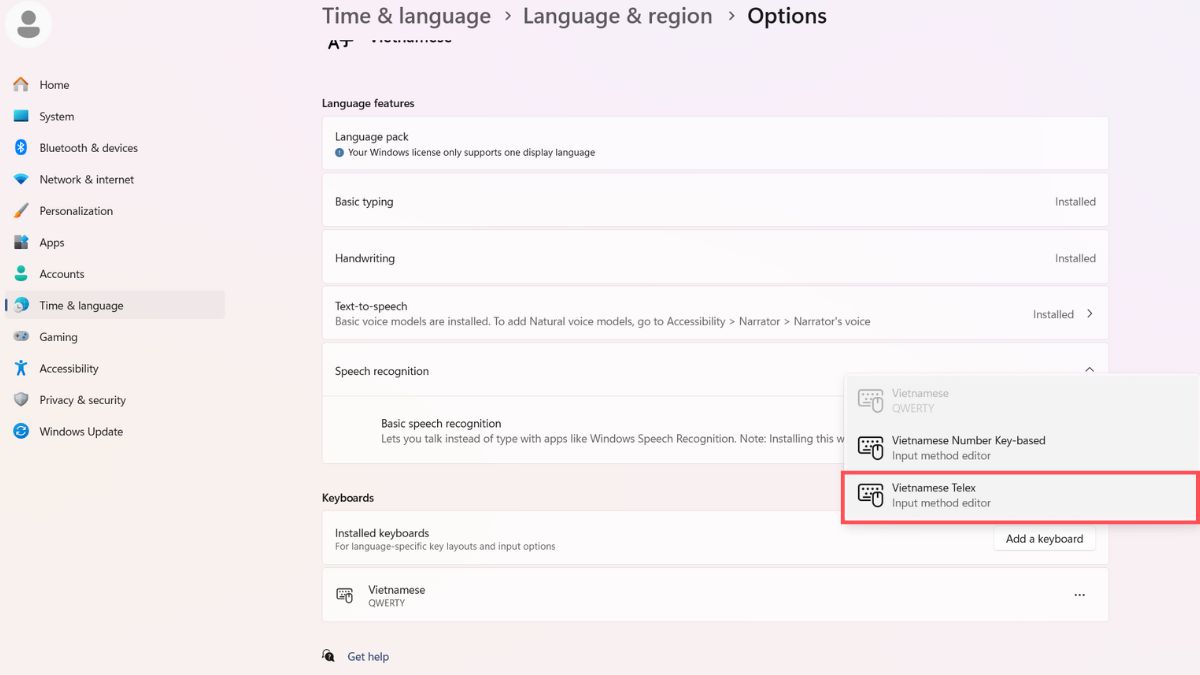The width and height of the screenshot is (1200, 675).
Task: Open Accounts settings page
Action: 115,274
